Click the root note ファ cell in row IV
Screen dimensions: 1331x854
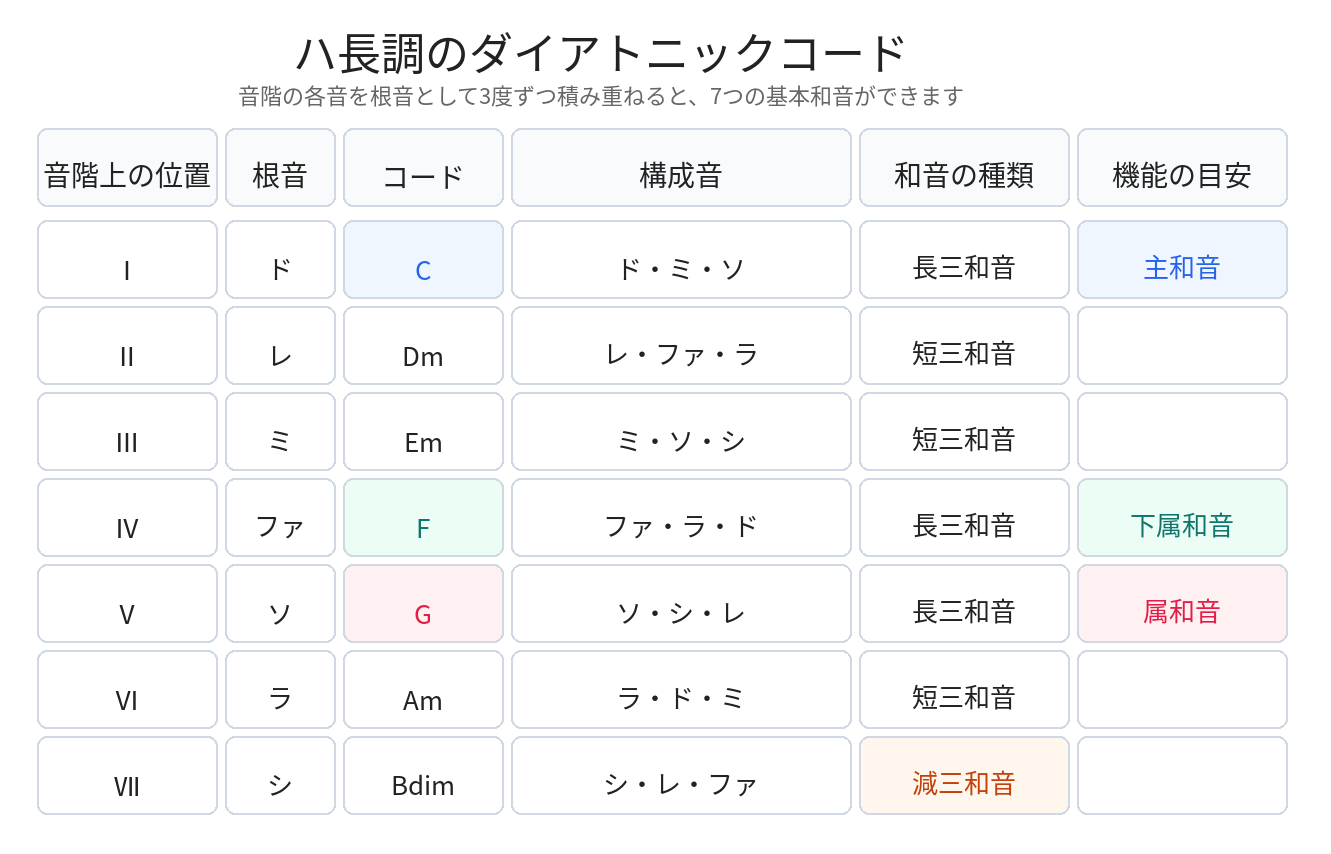click(280, 518)
